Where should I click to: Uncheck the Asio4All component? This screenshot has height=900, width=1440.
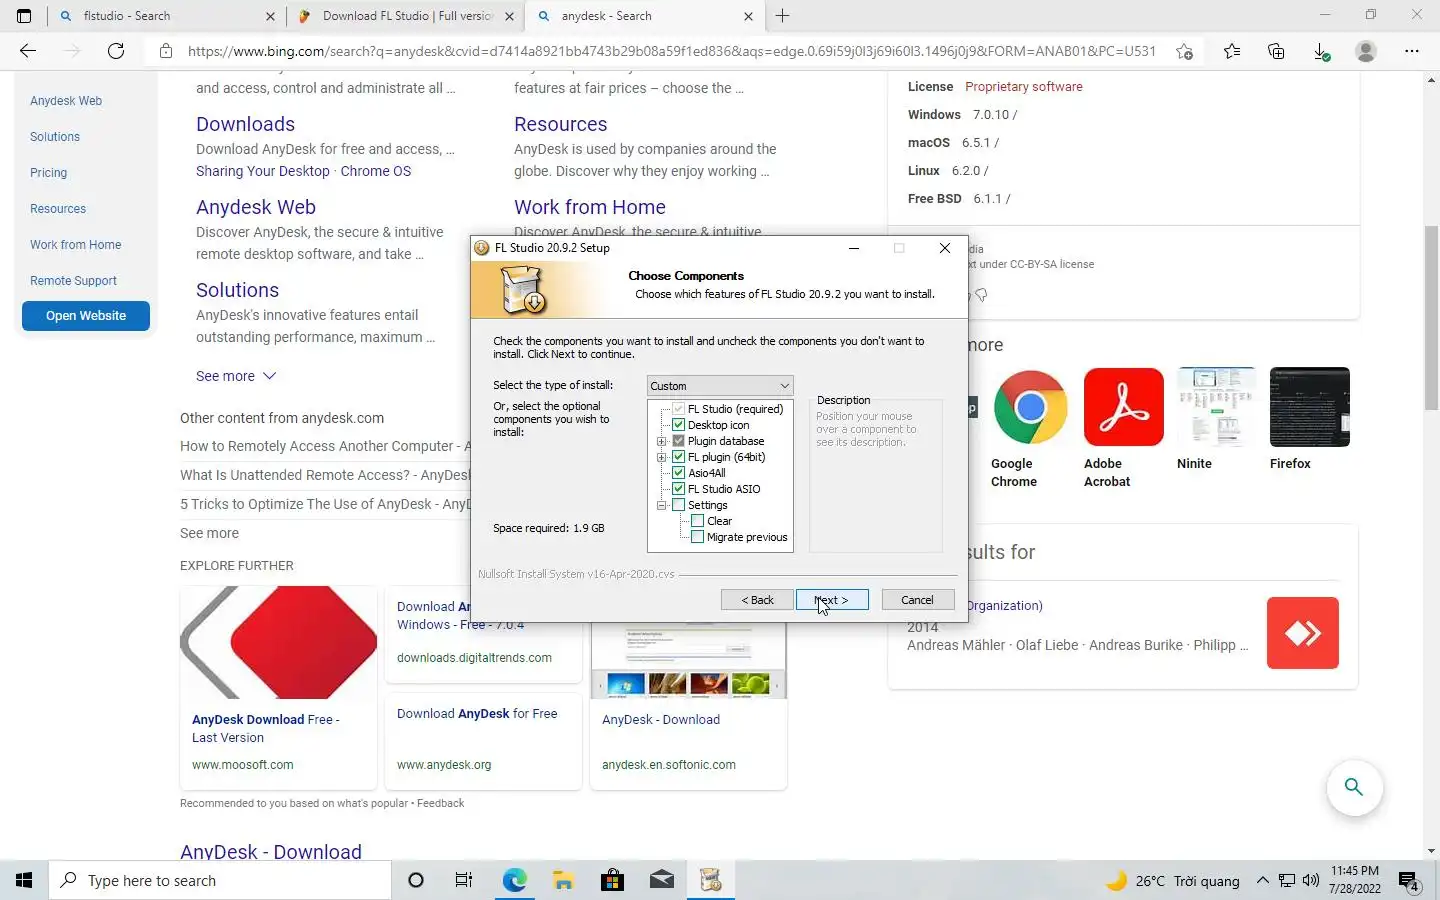coord(679,473)
